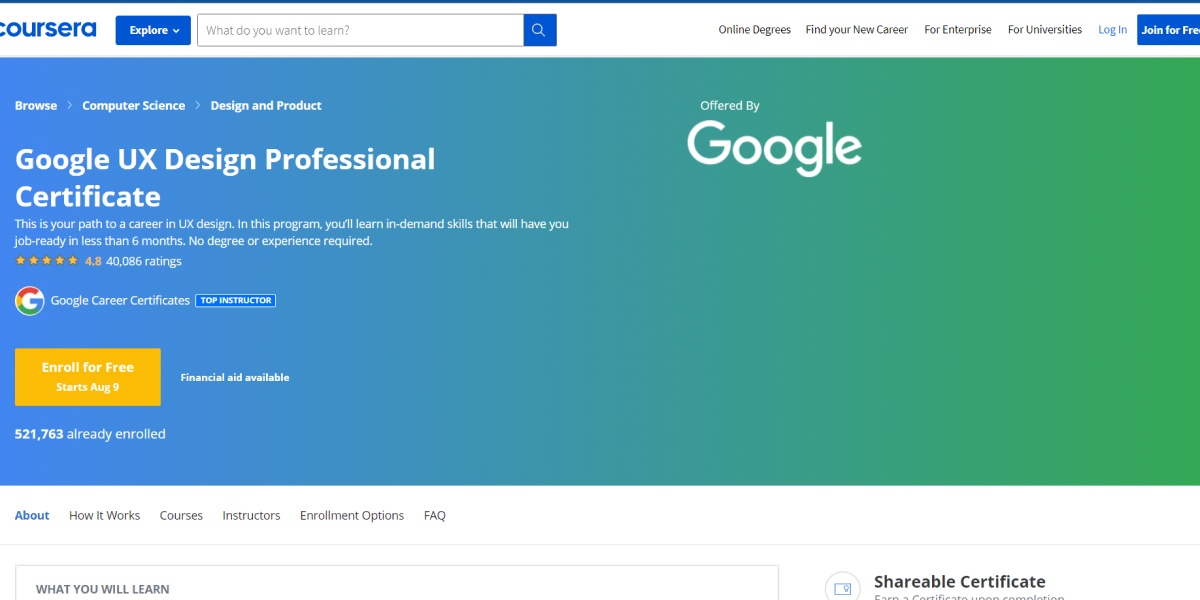Switch to Courses tab
The height and width of the screenshot is (600, 1200).
coord(181,515)
